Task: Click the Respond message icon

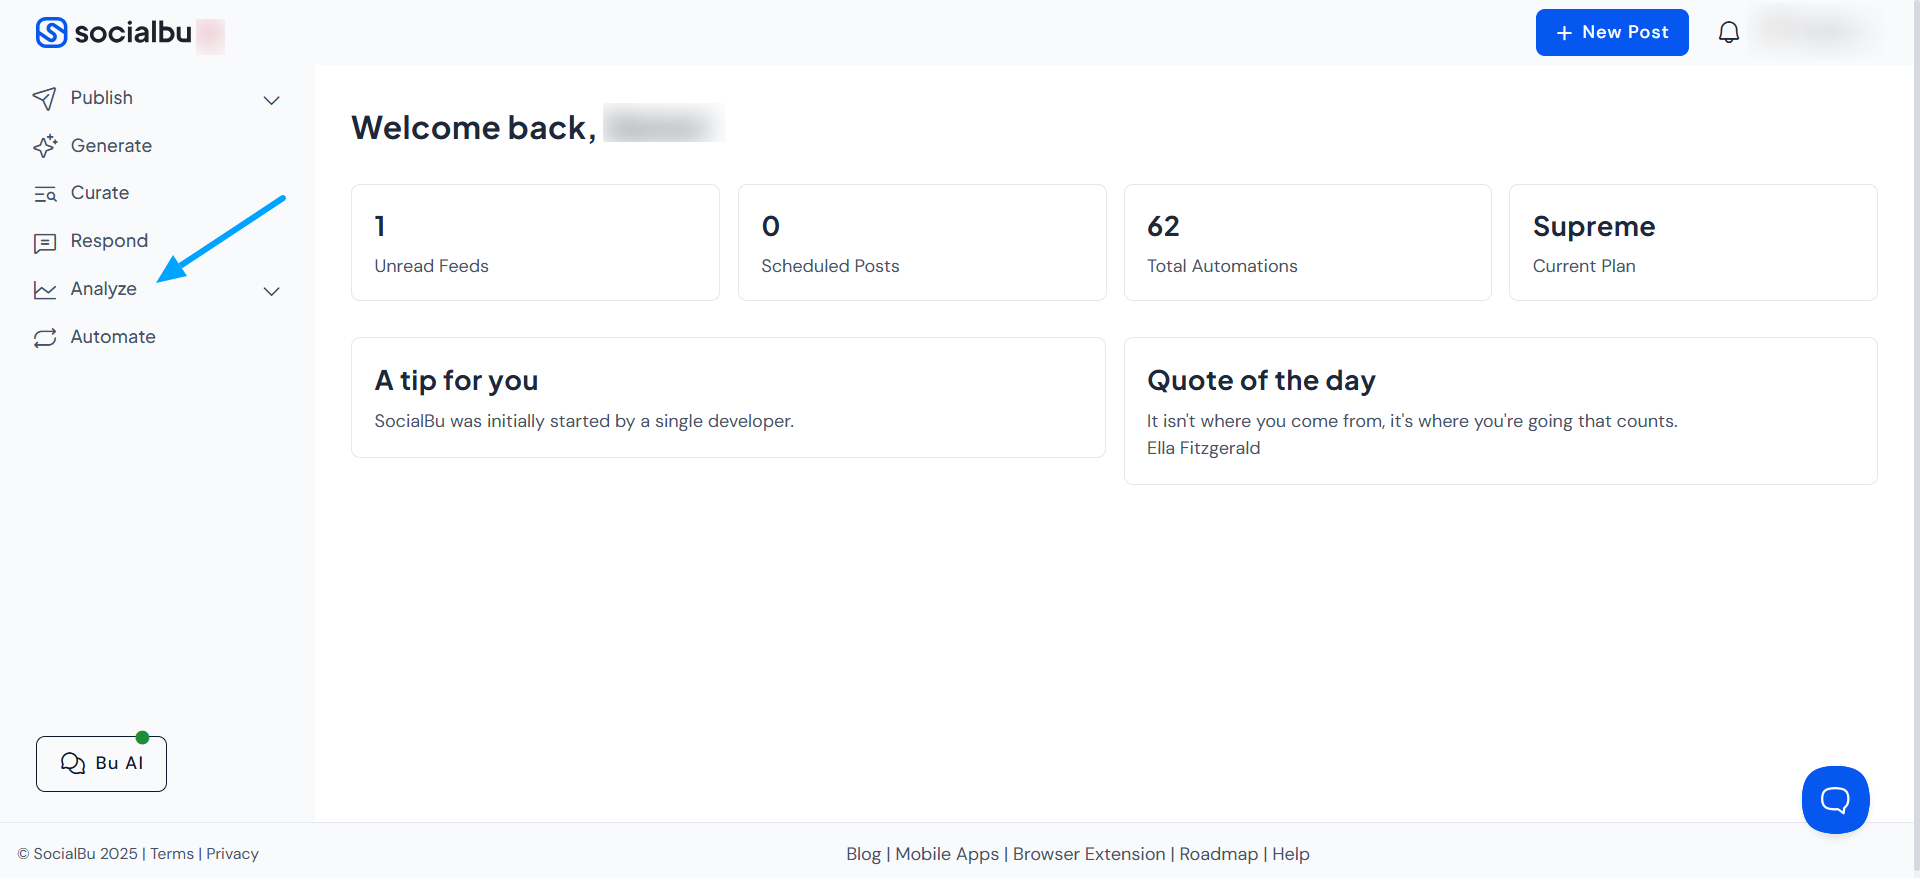Action: [45, 242]
